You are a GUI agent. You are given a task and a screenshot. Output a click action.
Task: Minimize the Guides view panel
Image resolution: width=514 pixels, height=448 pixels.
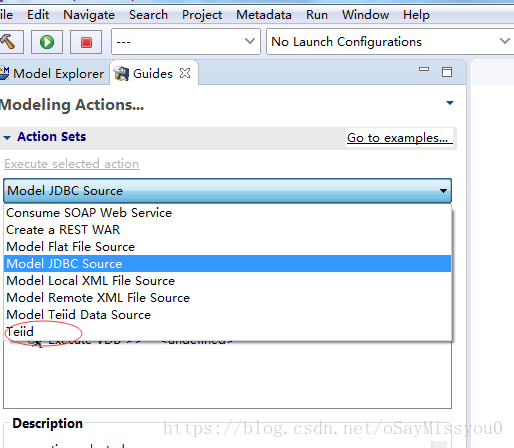point(424,69)
